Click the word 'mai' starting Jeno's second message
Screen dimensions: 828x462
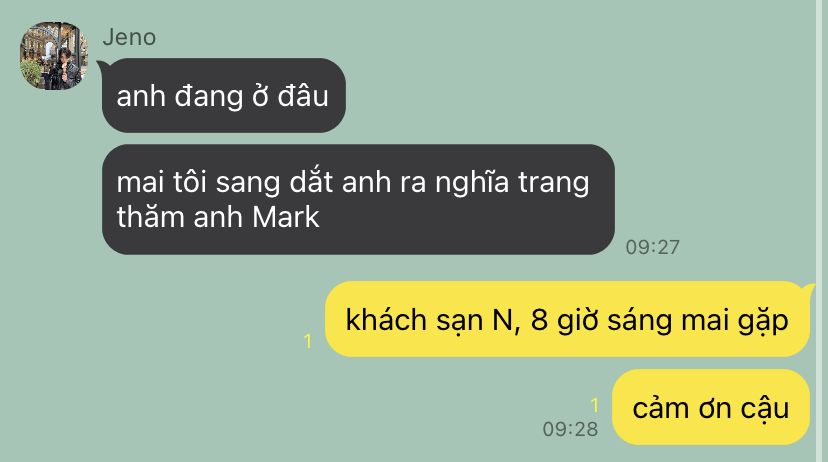click(134, 183)
